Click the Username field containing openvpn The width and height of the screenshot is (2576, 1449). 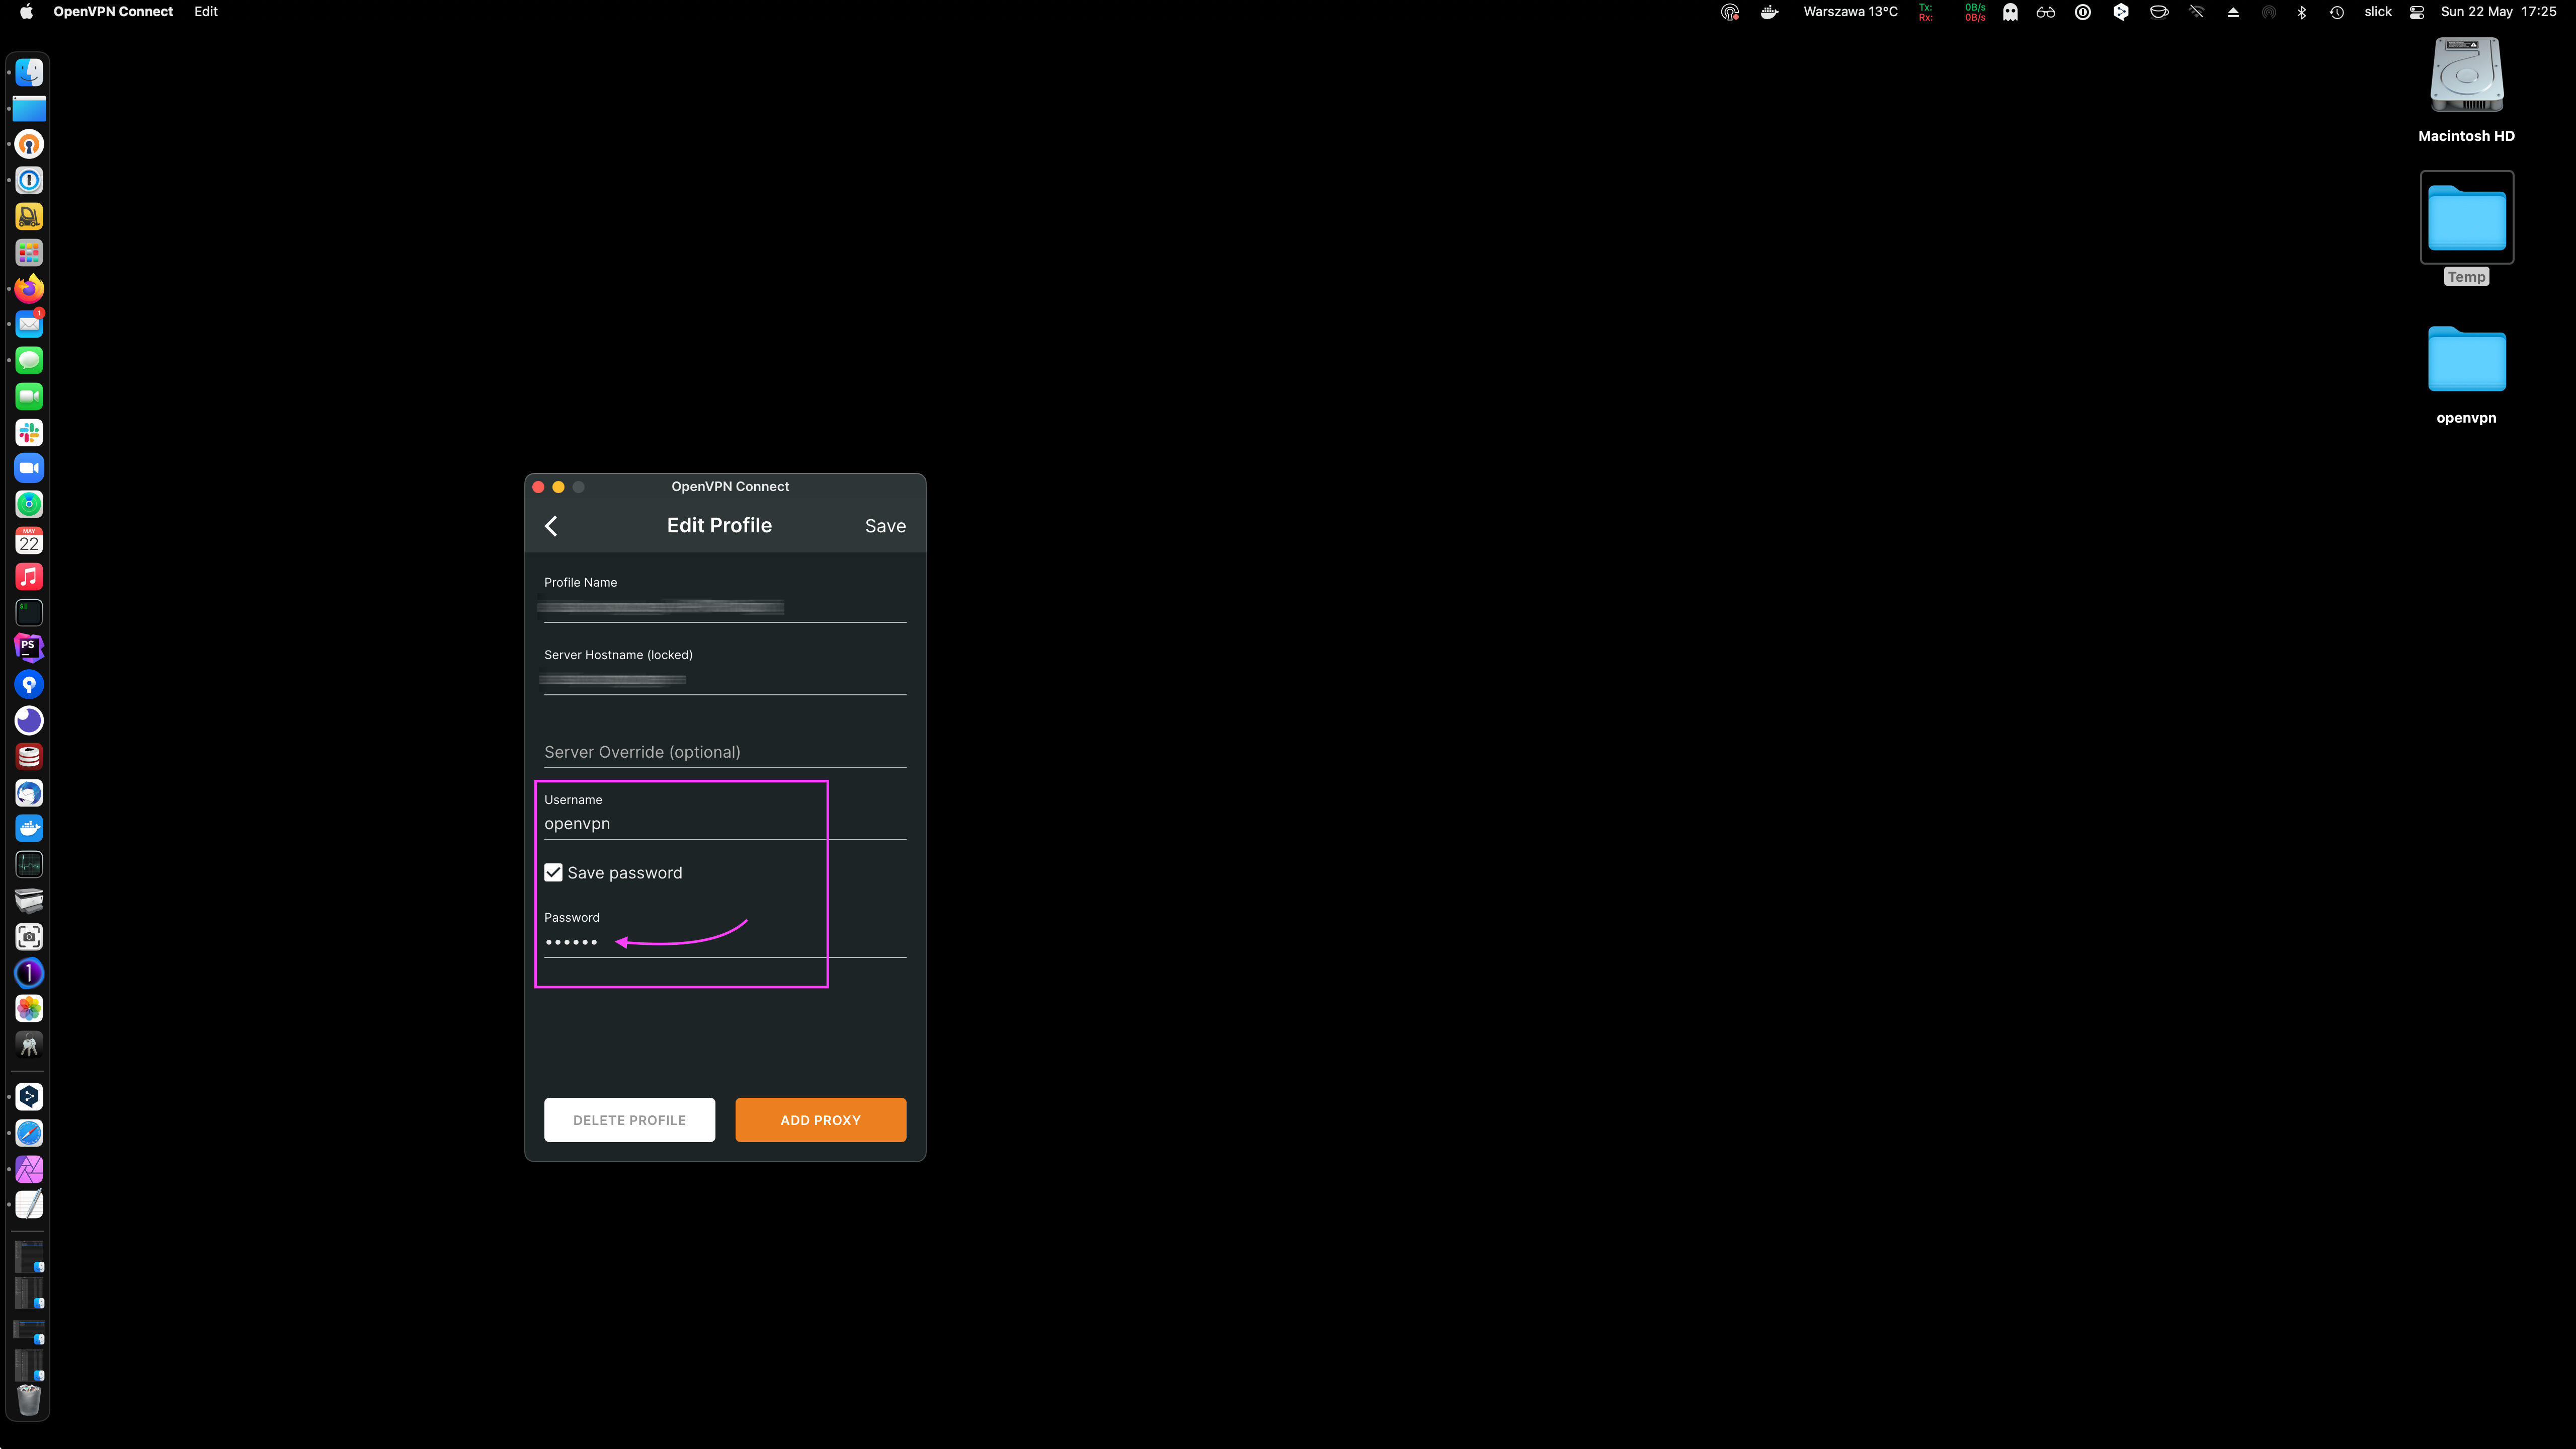(725, 824)
